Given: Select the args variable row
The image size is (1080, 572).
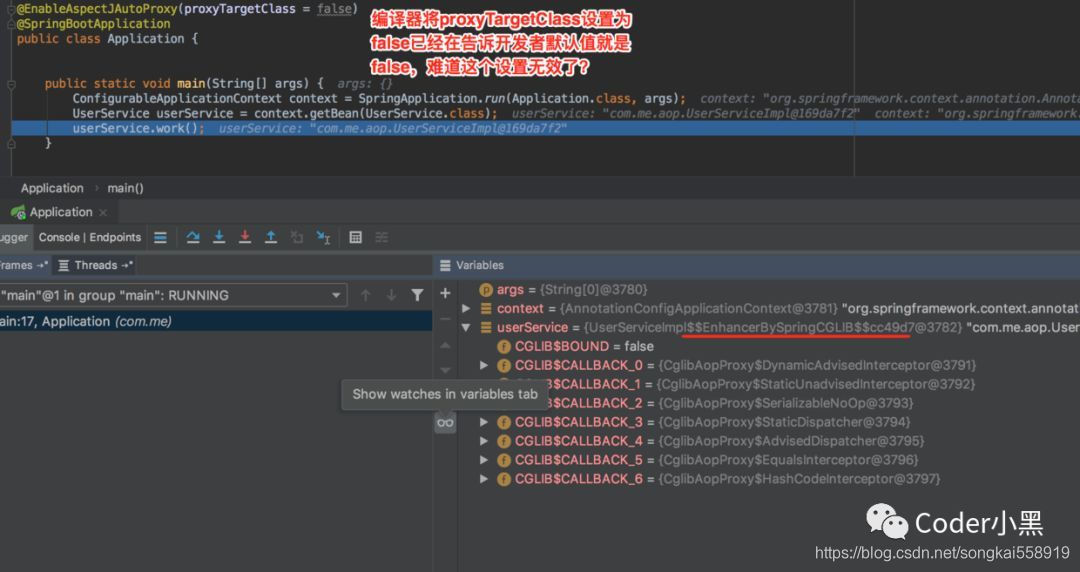Looking at the screenshot, I should click(769, 290).
